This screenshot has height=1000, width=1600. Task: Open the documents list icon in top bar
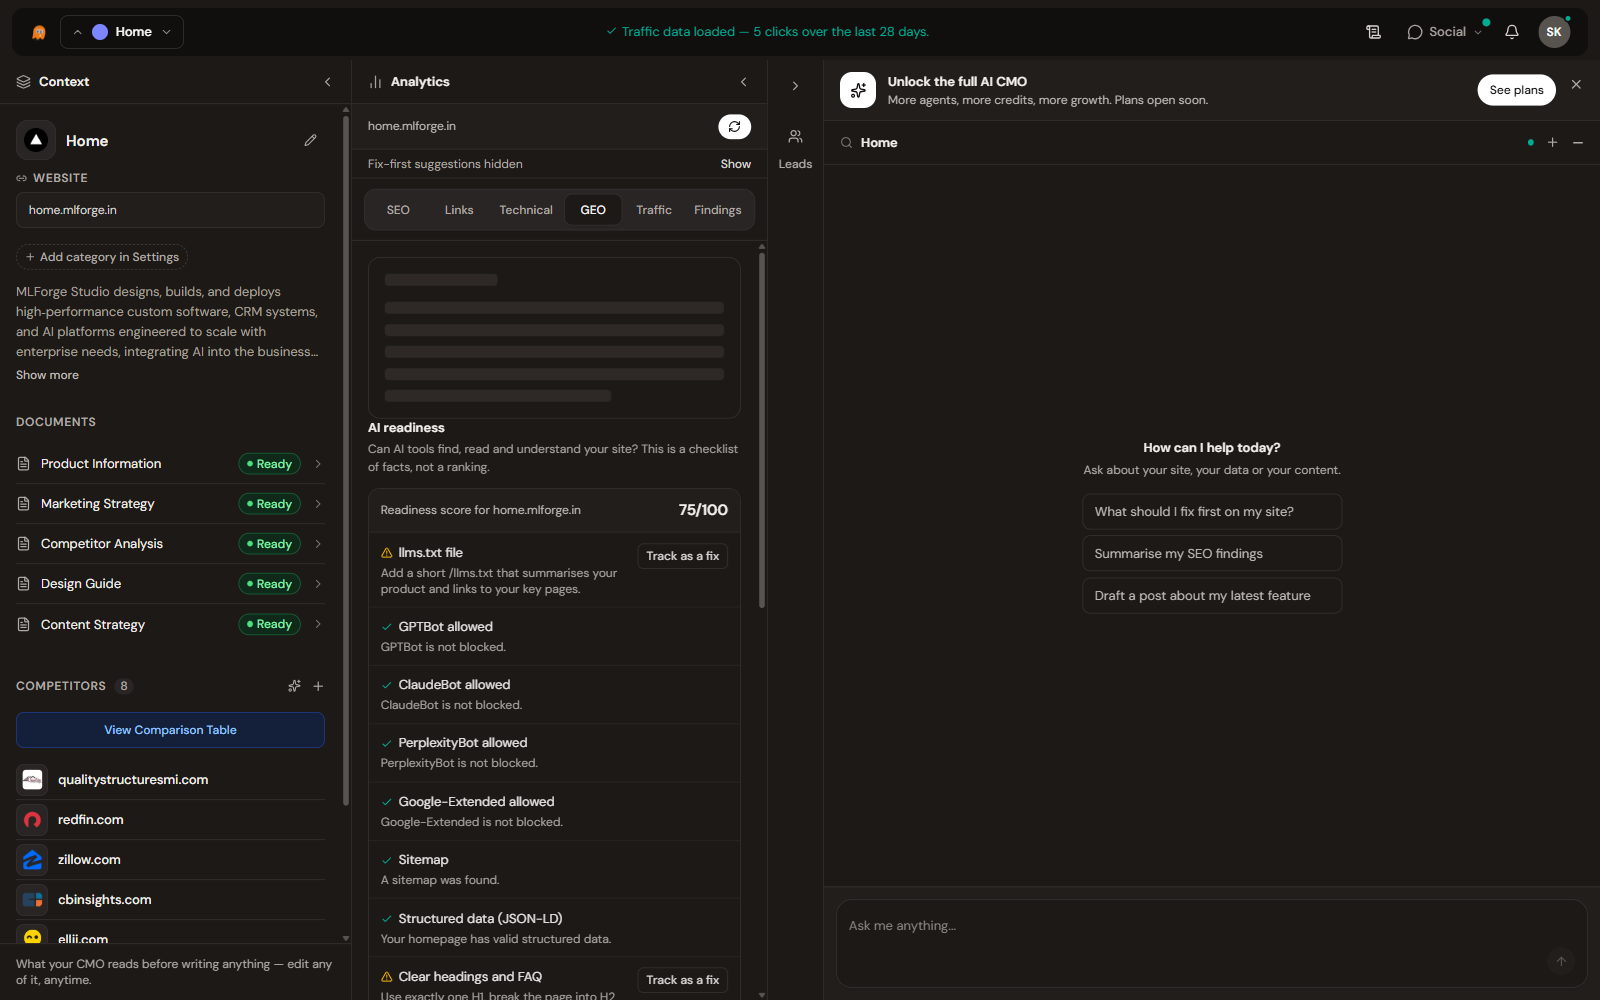tap(1373, 32)
